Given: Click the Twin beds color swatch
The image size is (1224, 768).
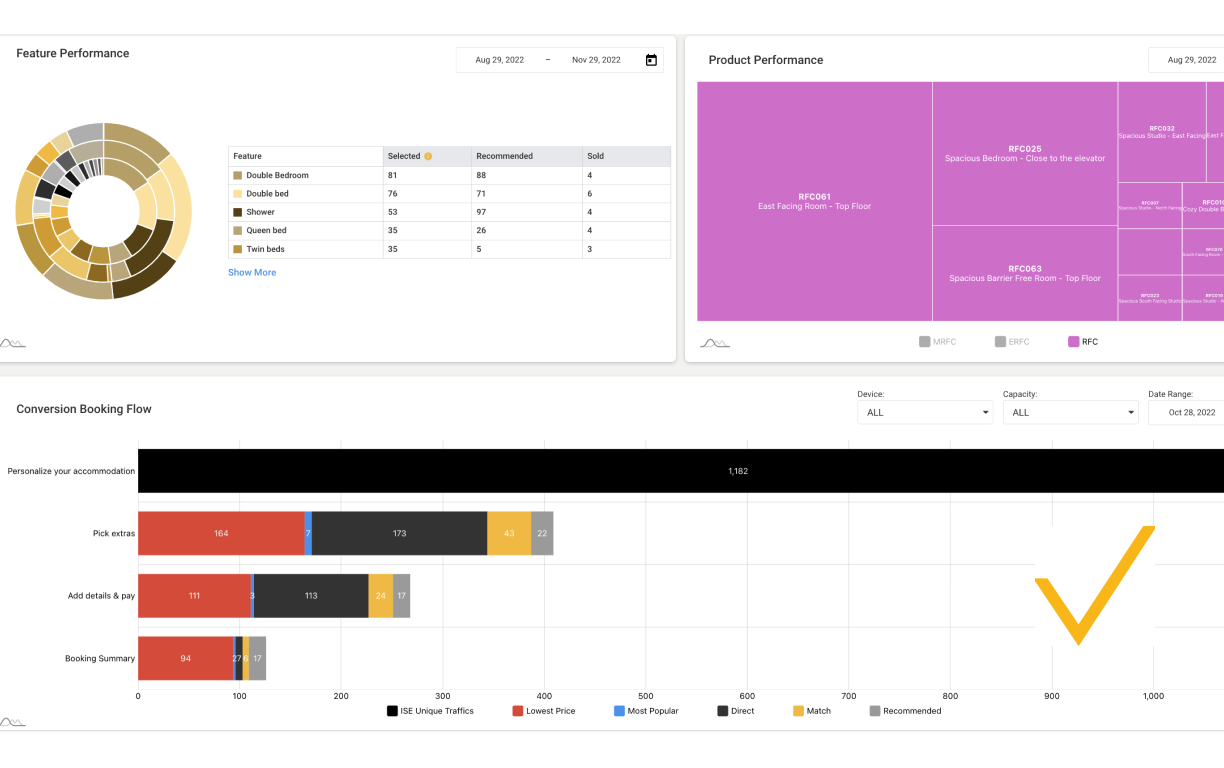Looking at the screenshot, I should (x=237, y=249).
